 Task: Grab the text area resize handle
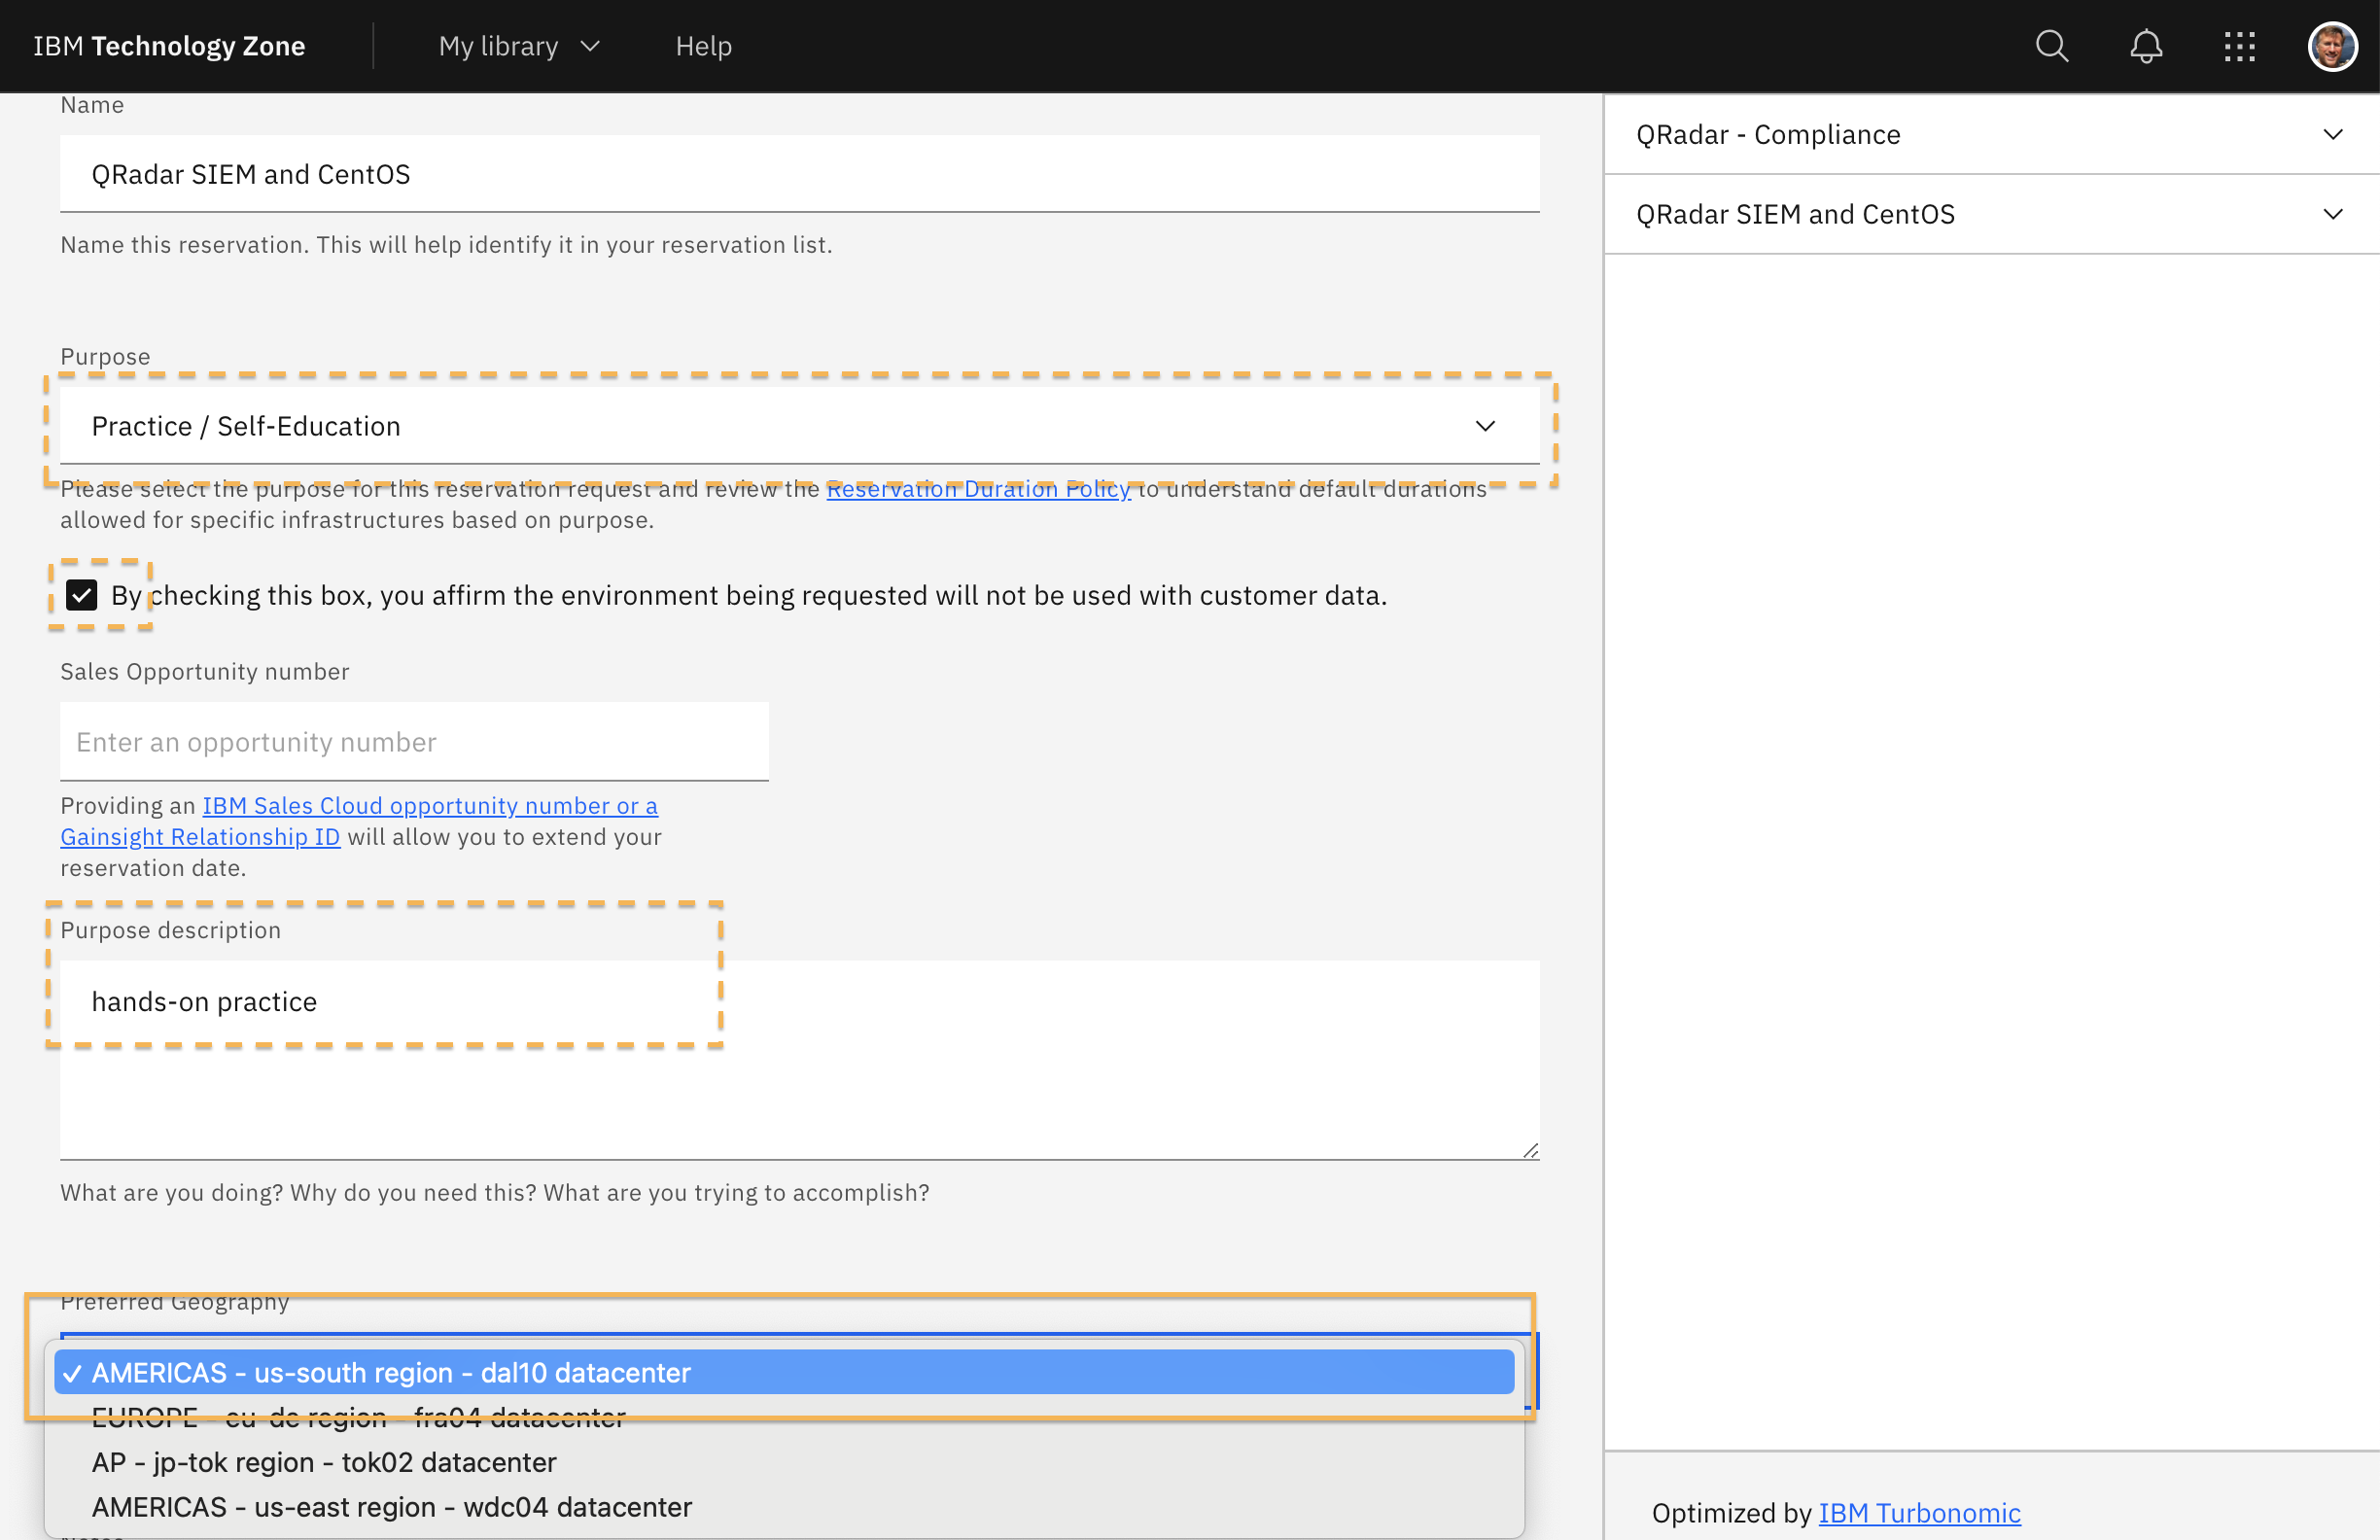1530,1151
